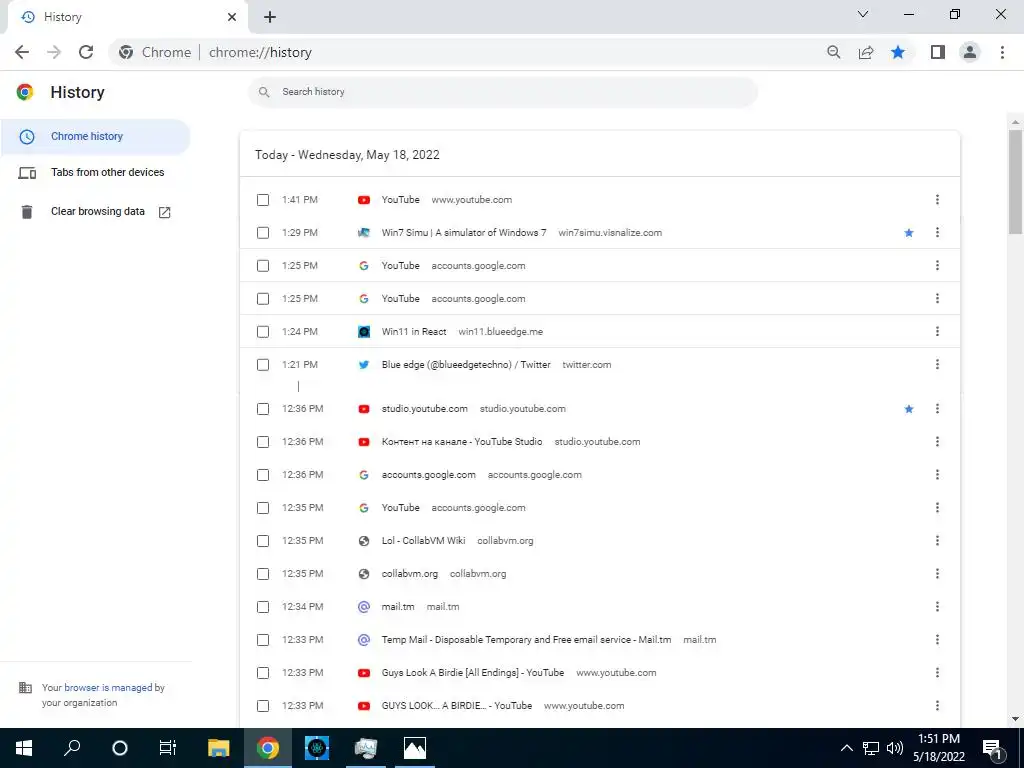The image size is (1024, 768).
Task: Click the vertical scrollbar thumb
Action: (1015, 182)
